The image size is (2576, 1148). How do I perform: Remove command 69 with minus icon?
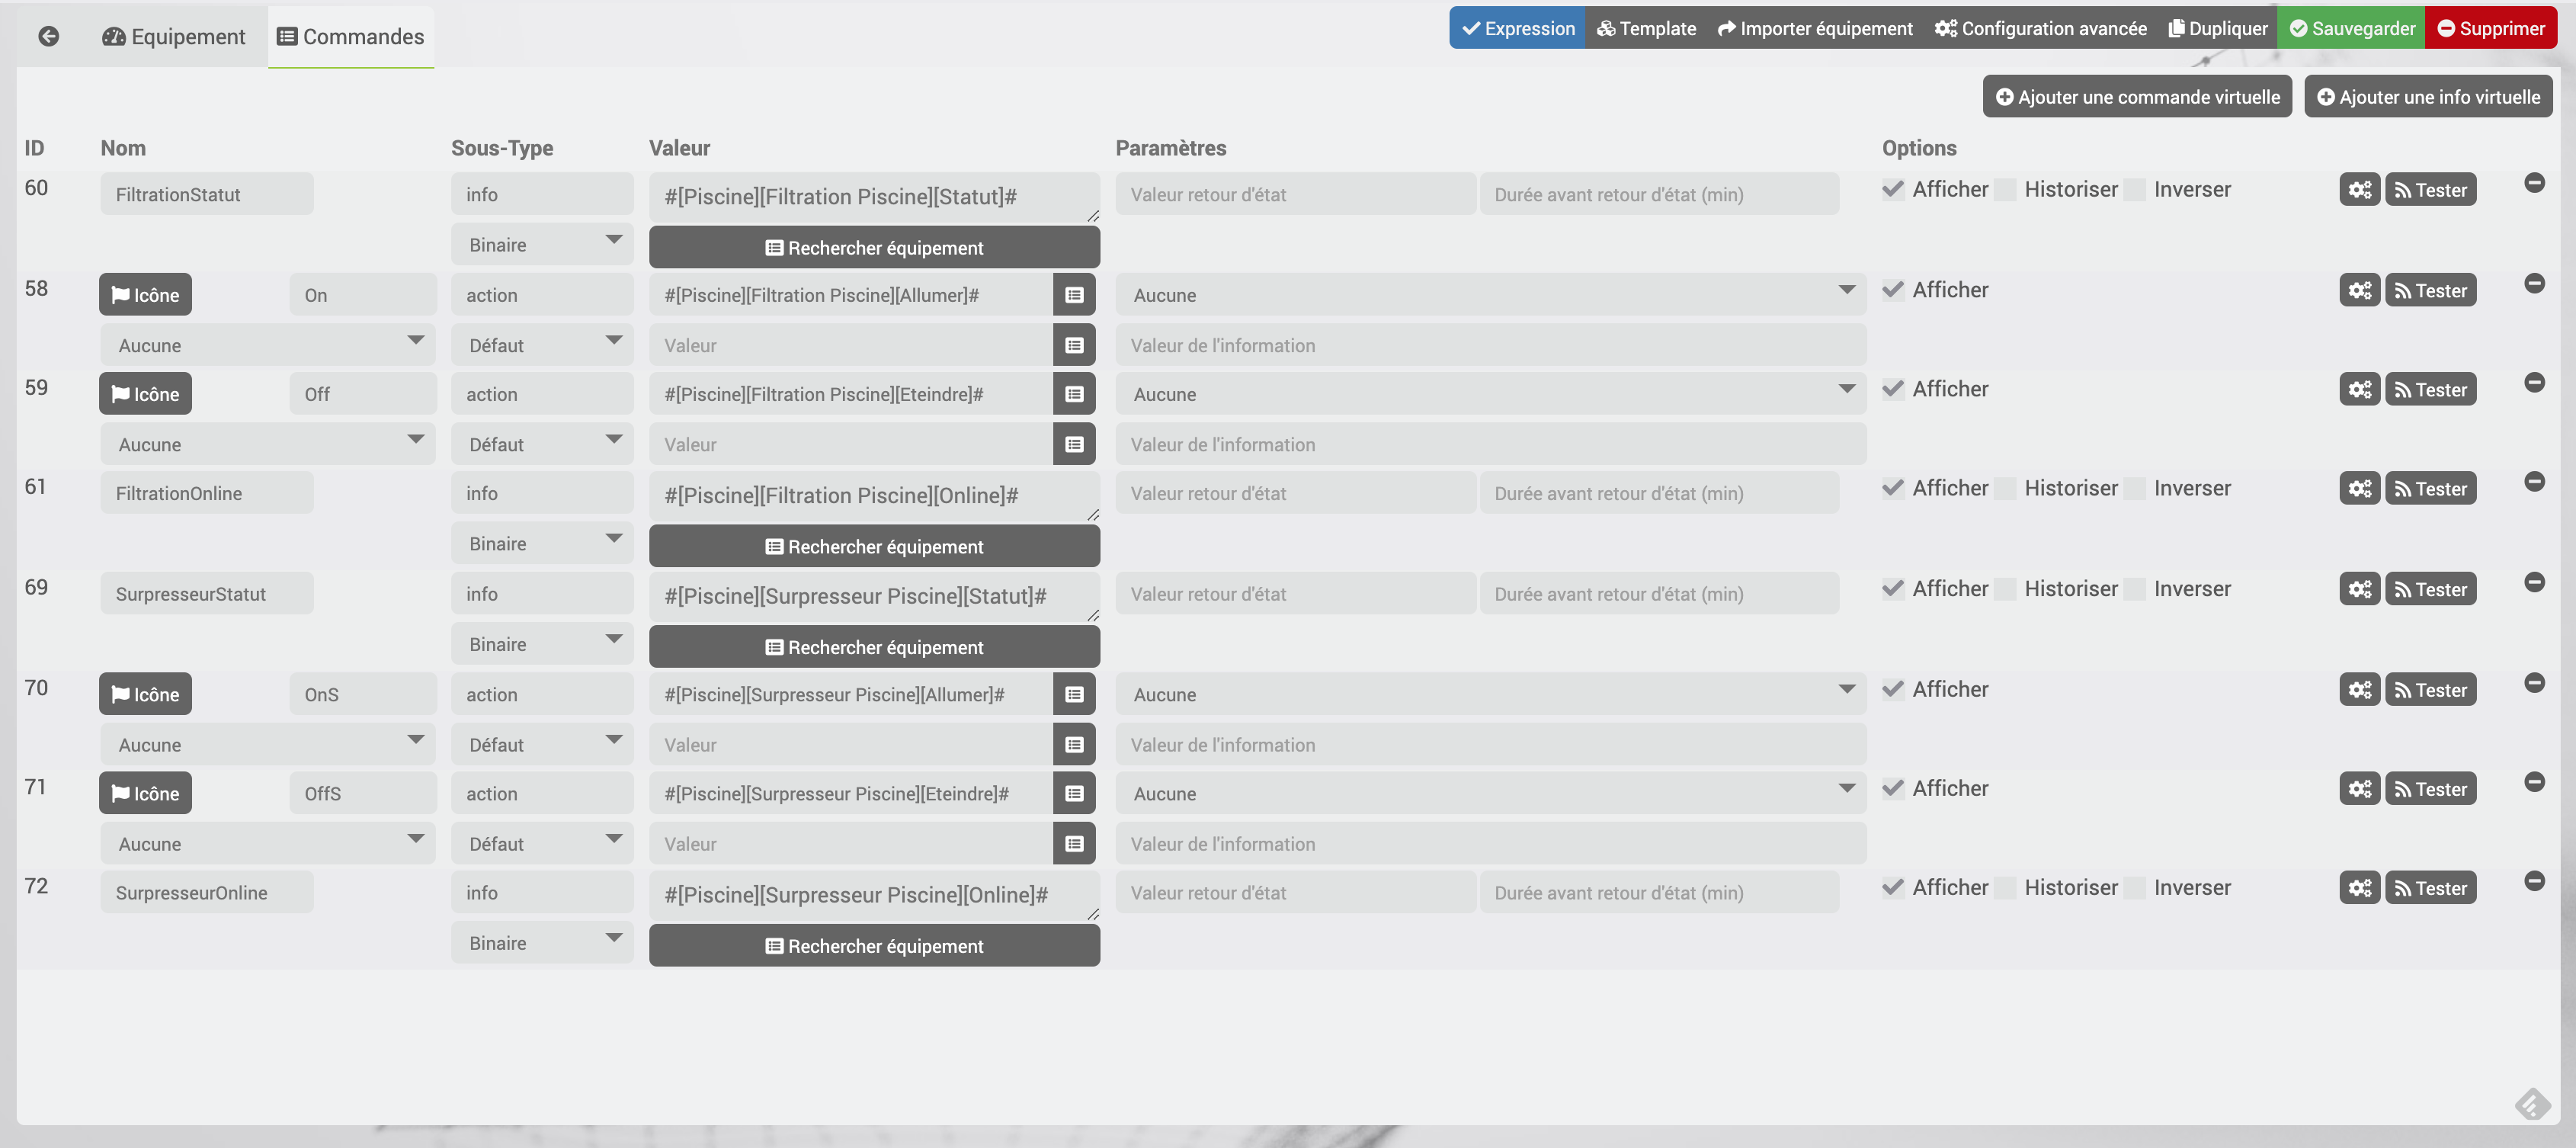coord(2534,583)
